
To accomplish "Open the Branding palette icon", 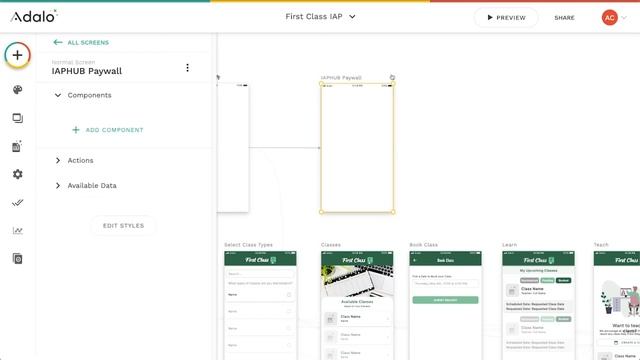I will [x=18, y=90].
